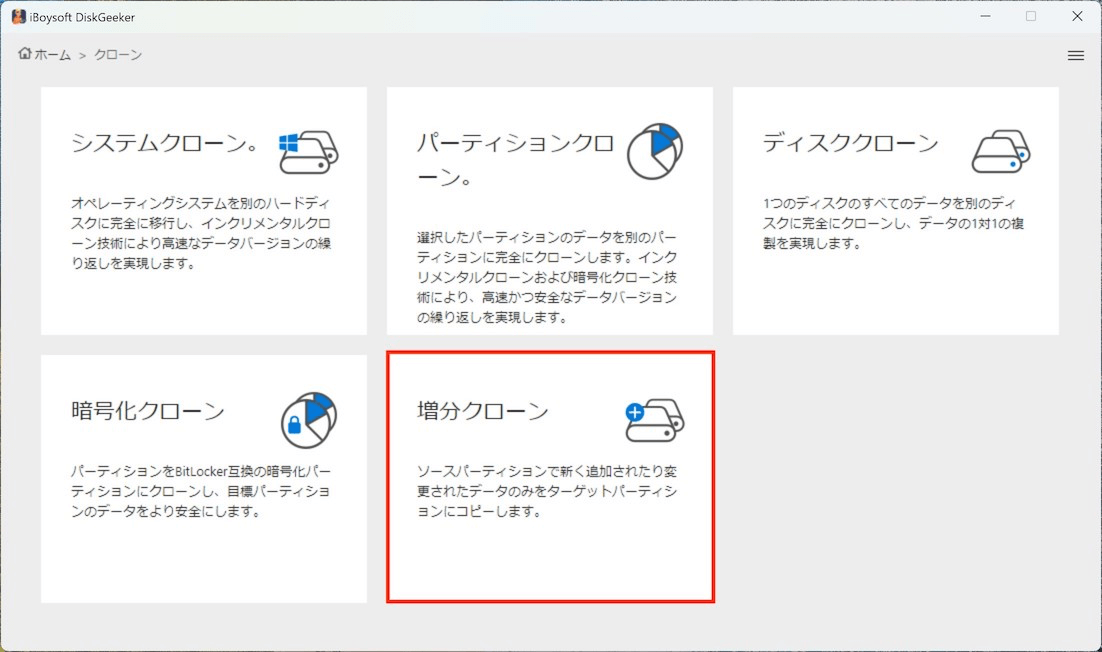Click the System Clone Windows drive icon

click(x=309, y=152)
